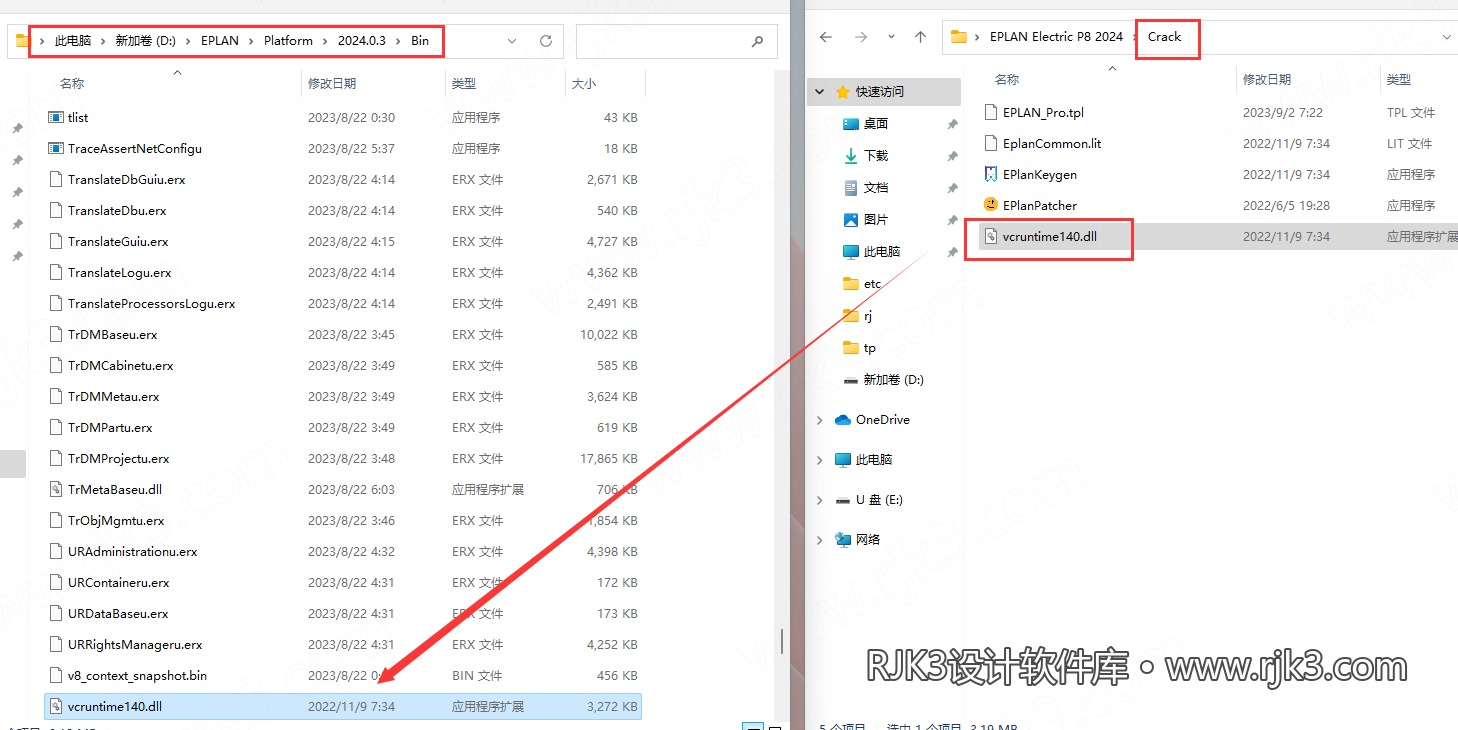Collapse the 快速访问 tree node
Image resolution: width=1458 pixels, height=730 pixels.
coord(820,91)
